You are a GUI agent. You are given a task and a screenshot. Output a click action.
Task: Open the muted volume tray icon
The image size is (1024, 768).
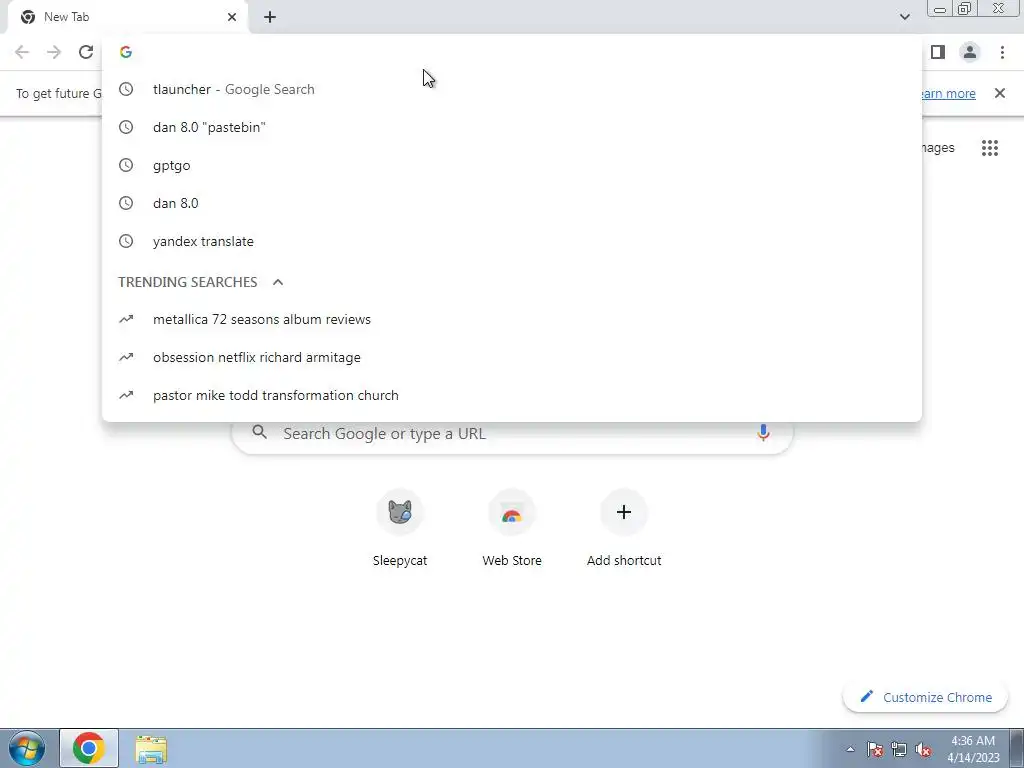click(923, 749)
